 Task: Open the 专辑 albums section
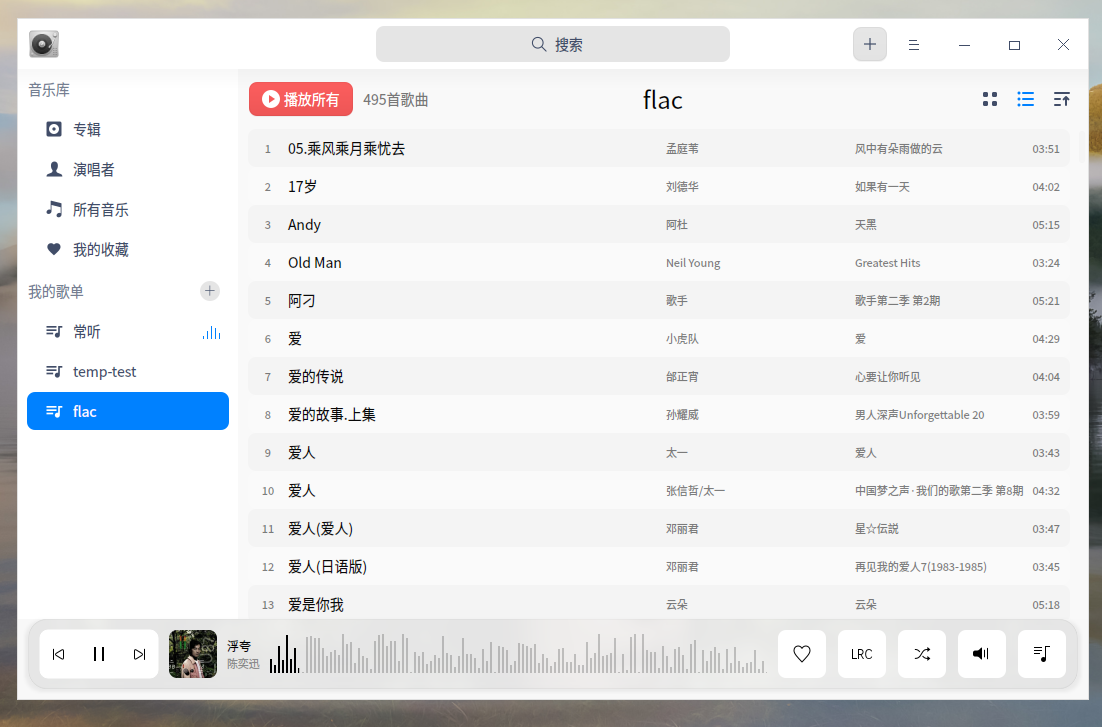click(x=85, y=129)
